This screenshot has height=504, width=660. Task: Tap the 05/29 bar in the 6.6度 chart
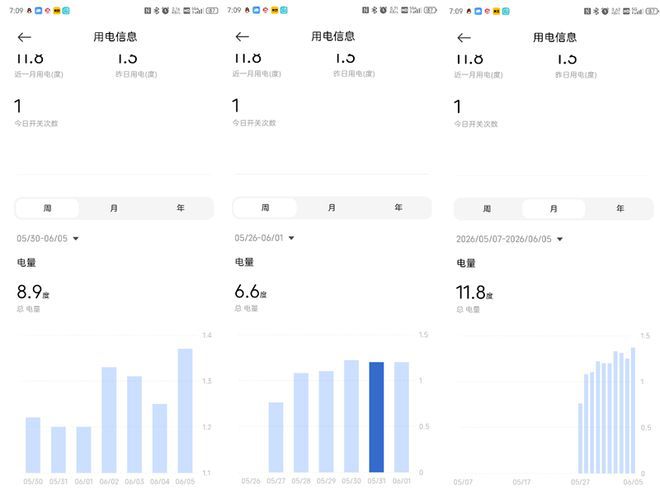(326, 421)
